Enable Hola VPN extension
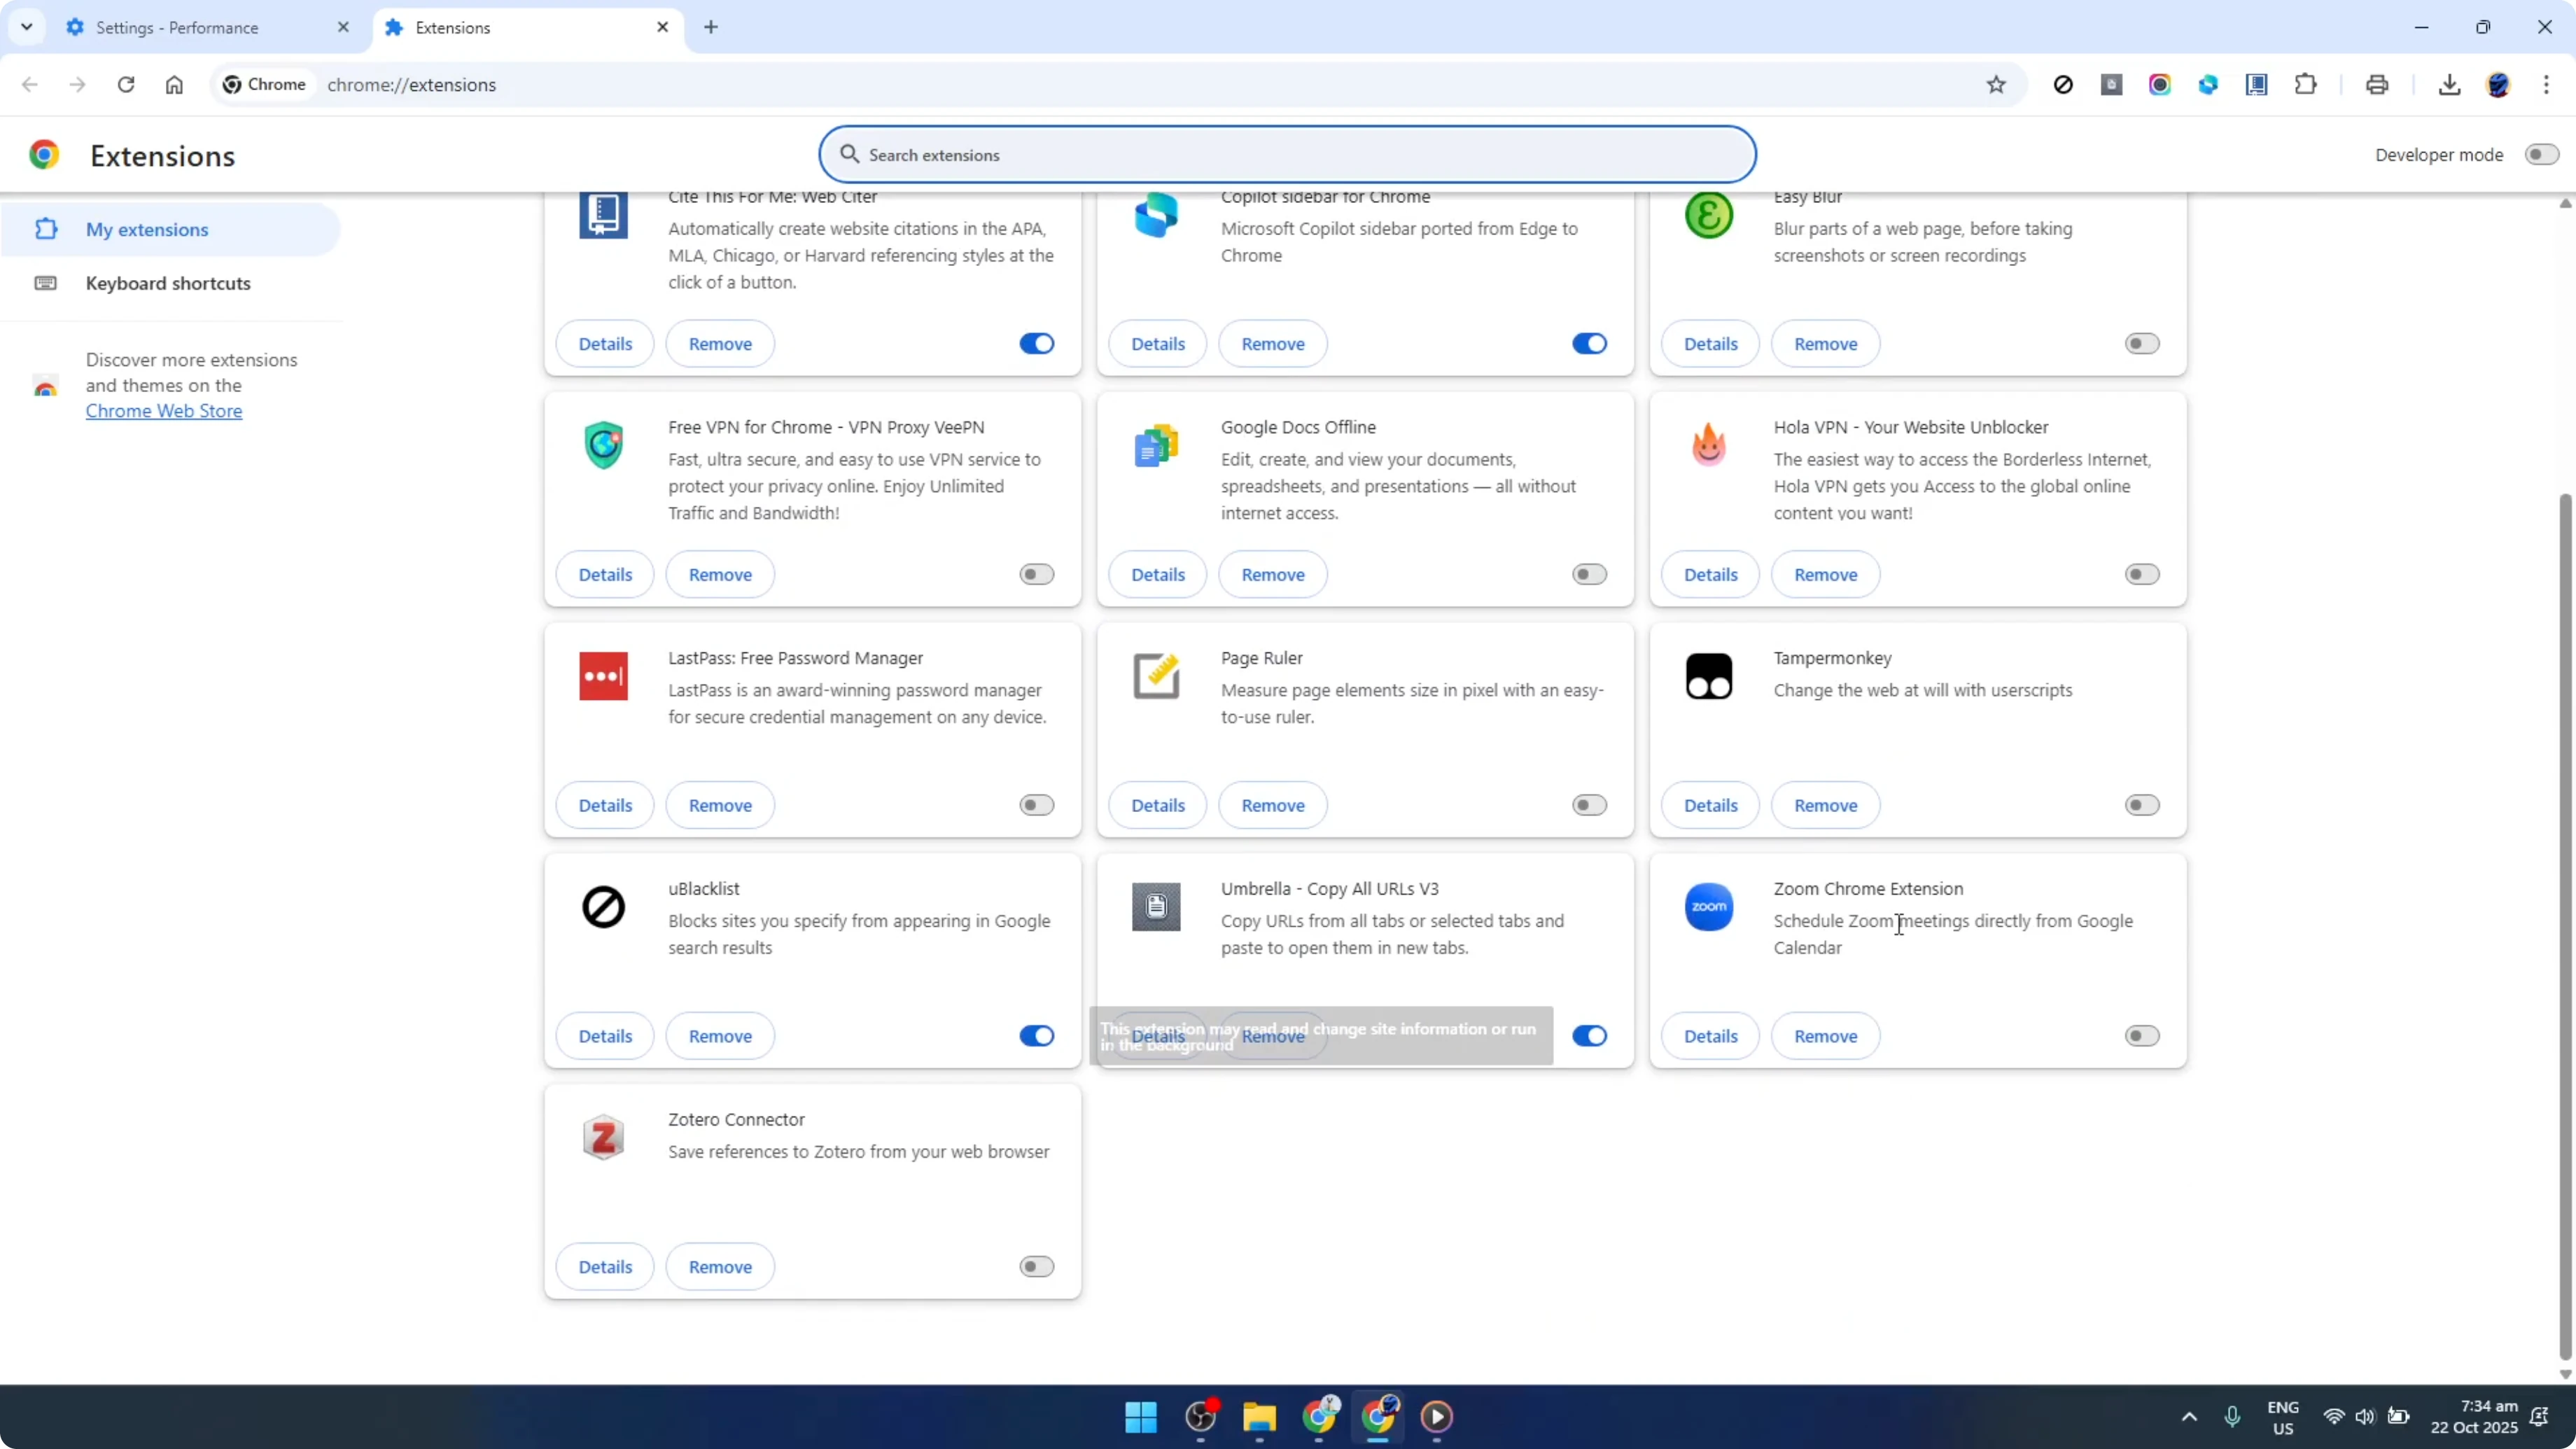Screen dimensions: 2576x1449 tap(2142, 575)
